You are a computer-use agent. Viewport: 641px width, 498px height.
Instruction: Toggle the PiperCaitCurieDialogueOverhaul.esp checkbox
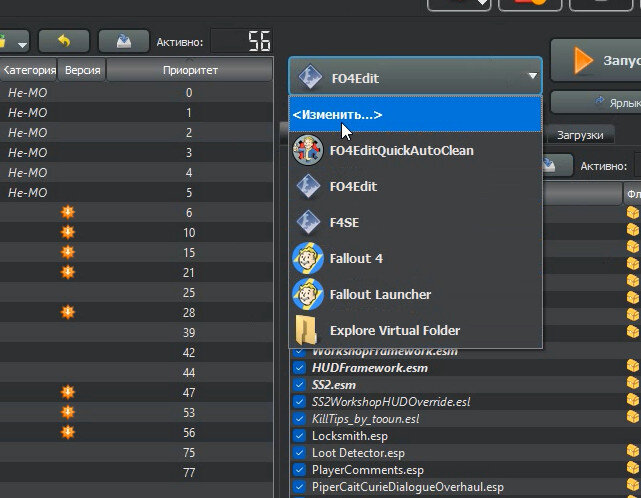click(x=299, y=487)
